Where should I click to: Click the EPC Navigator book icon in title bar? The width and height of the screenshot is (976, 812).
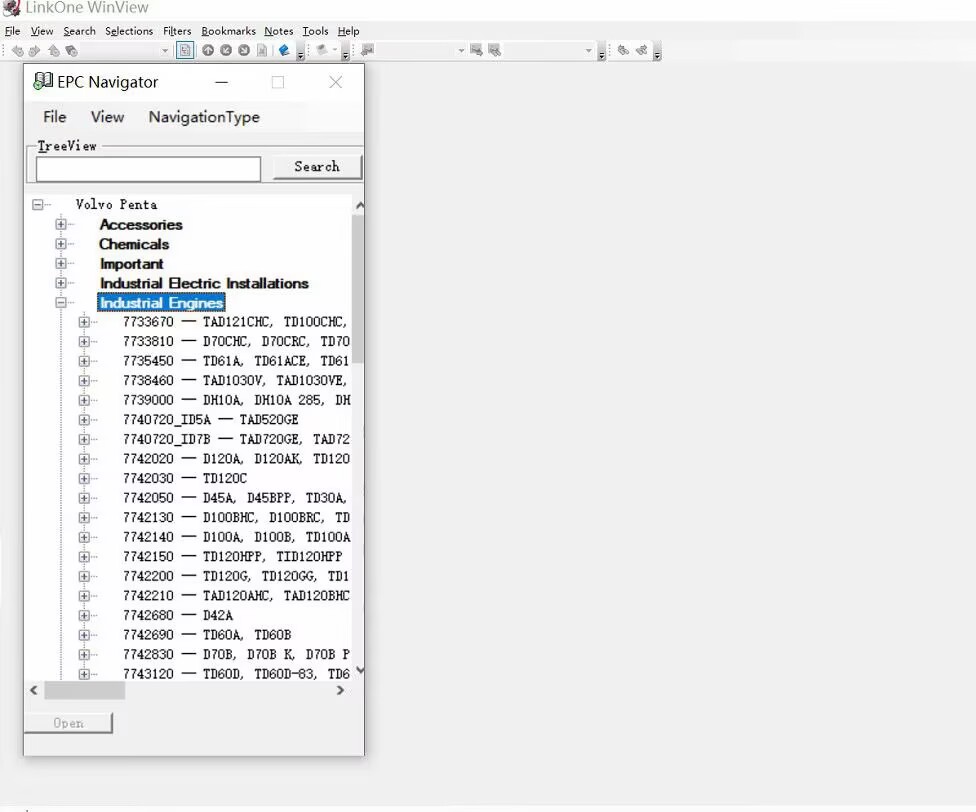(x=43, y=82)
